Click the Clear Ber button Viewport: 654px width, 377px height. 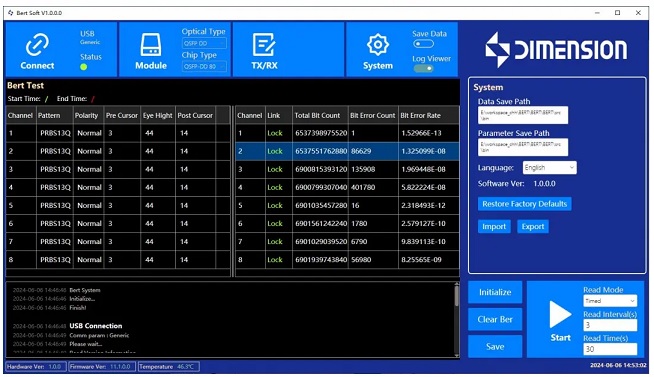(495, 319)
